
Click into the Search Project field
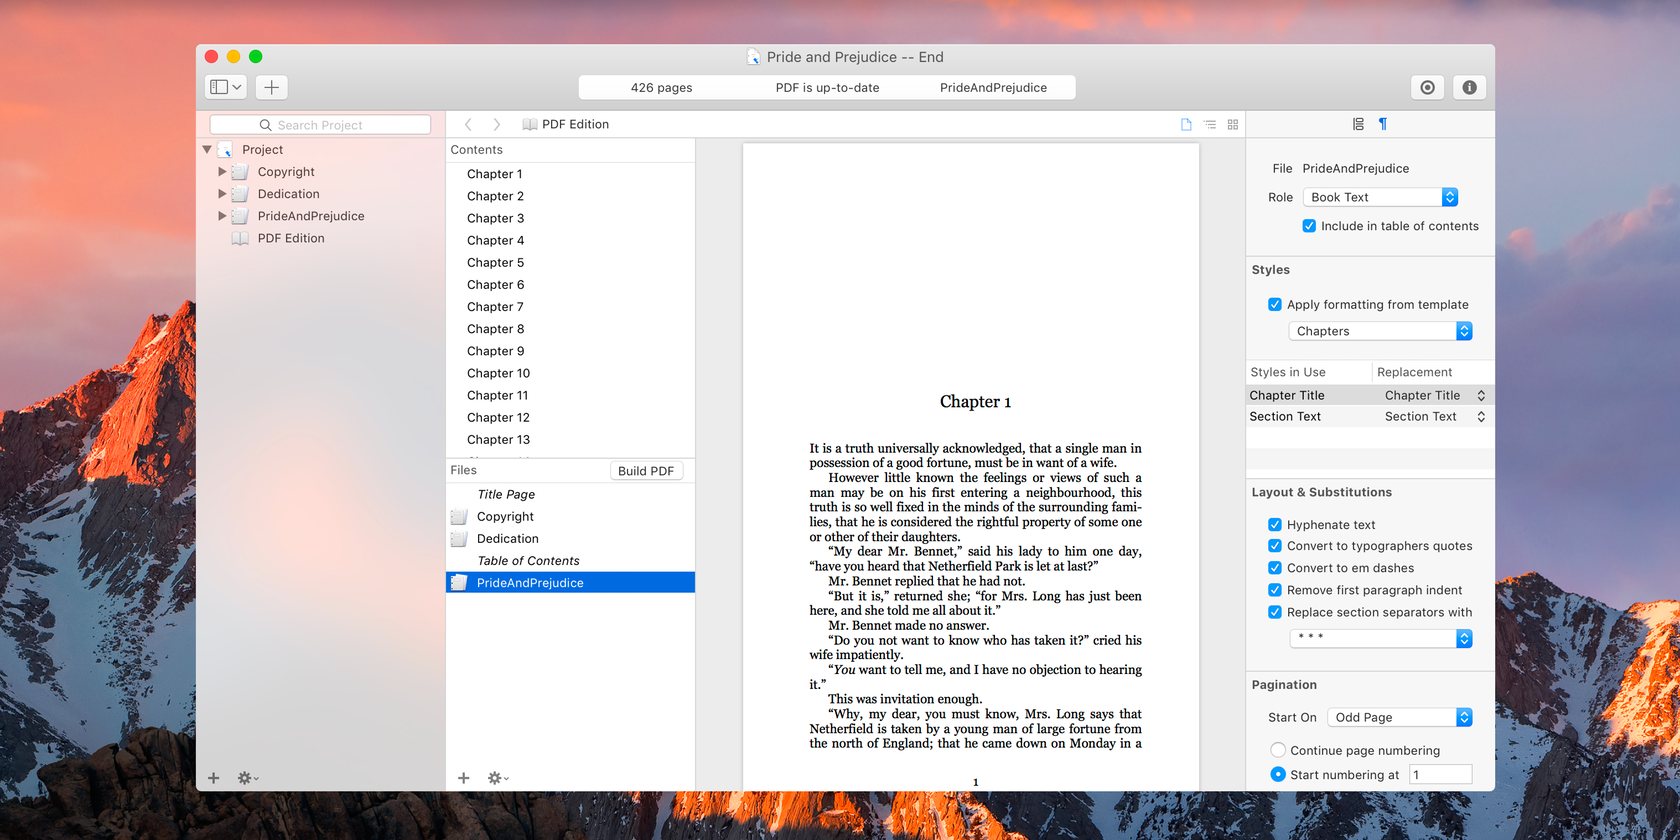coord(320,125)
